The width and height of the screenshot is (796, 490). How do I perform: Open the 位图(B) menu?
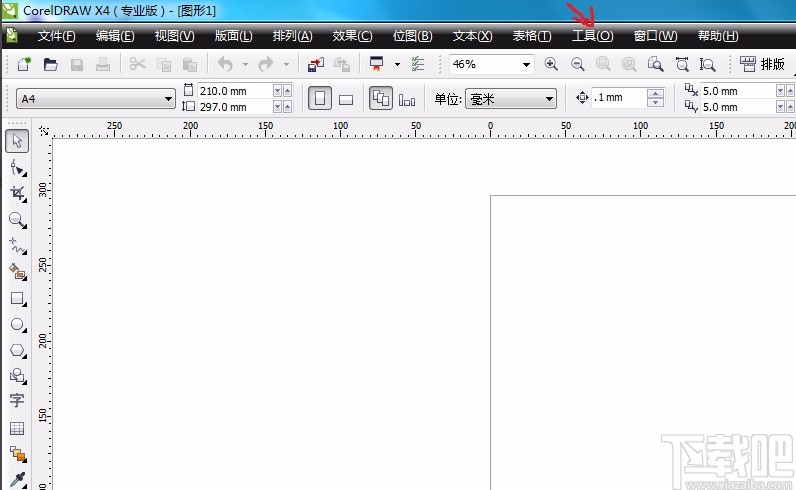(413, 36)
